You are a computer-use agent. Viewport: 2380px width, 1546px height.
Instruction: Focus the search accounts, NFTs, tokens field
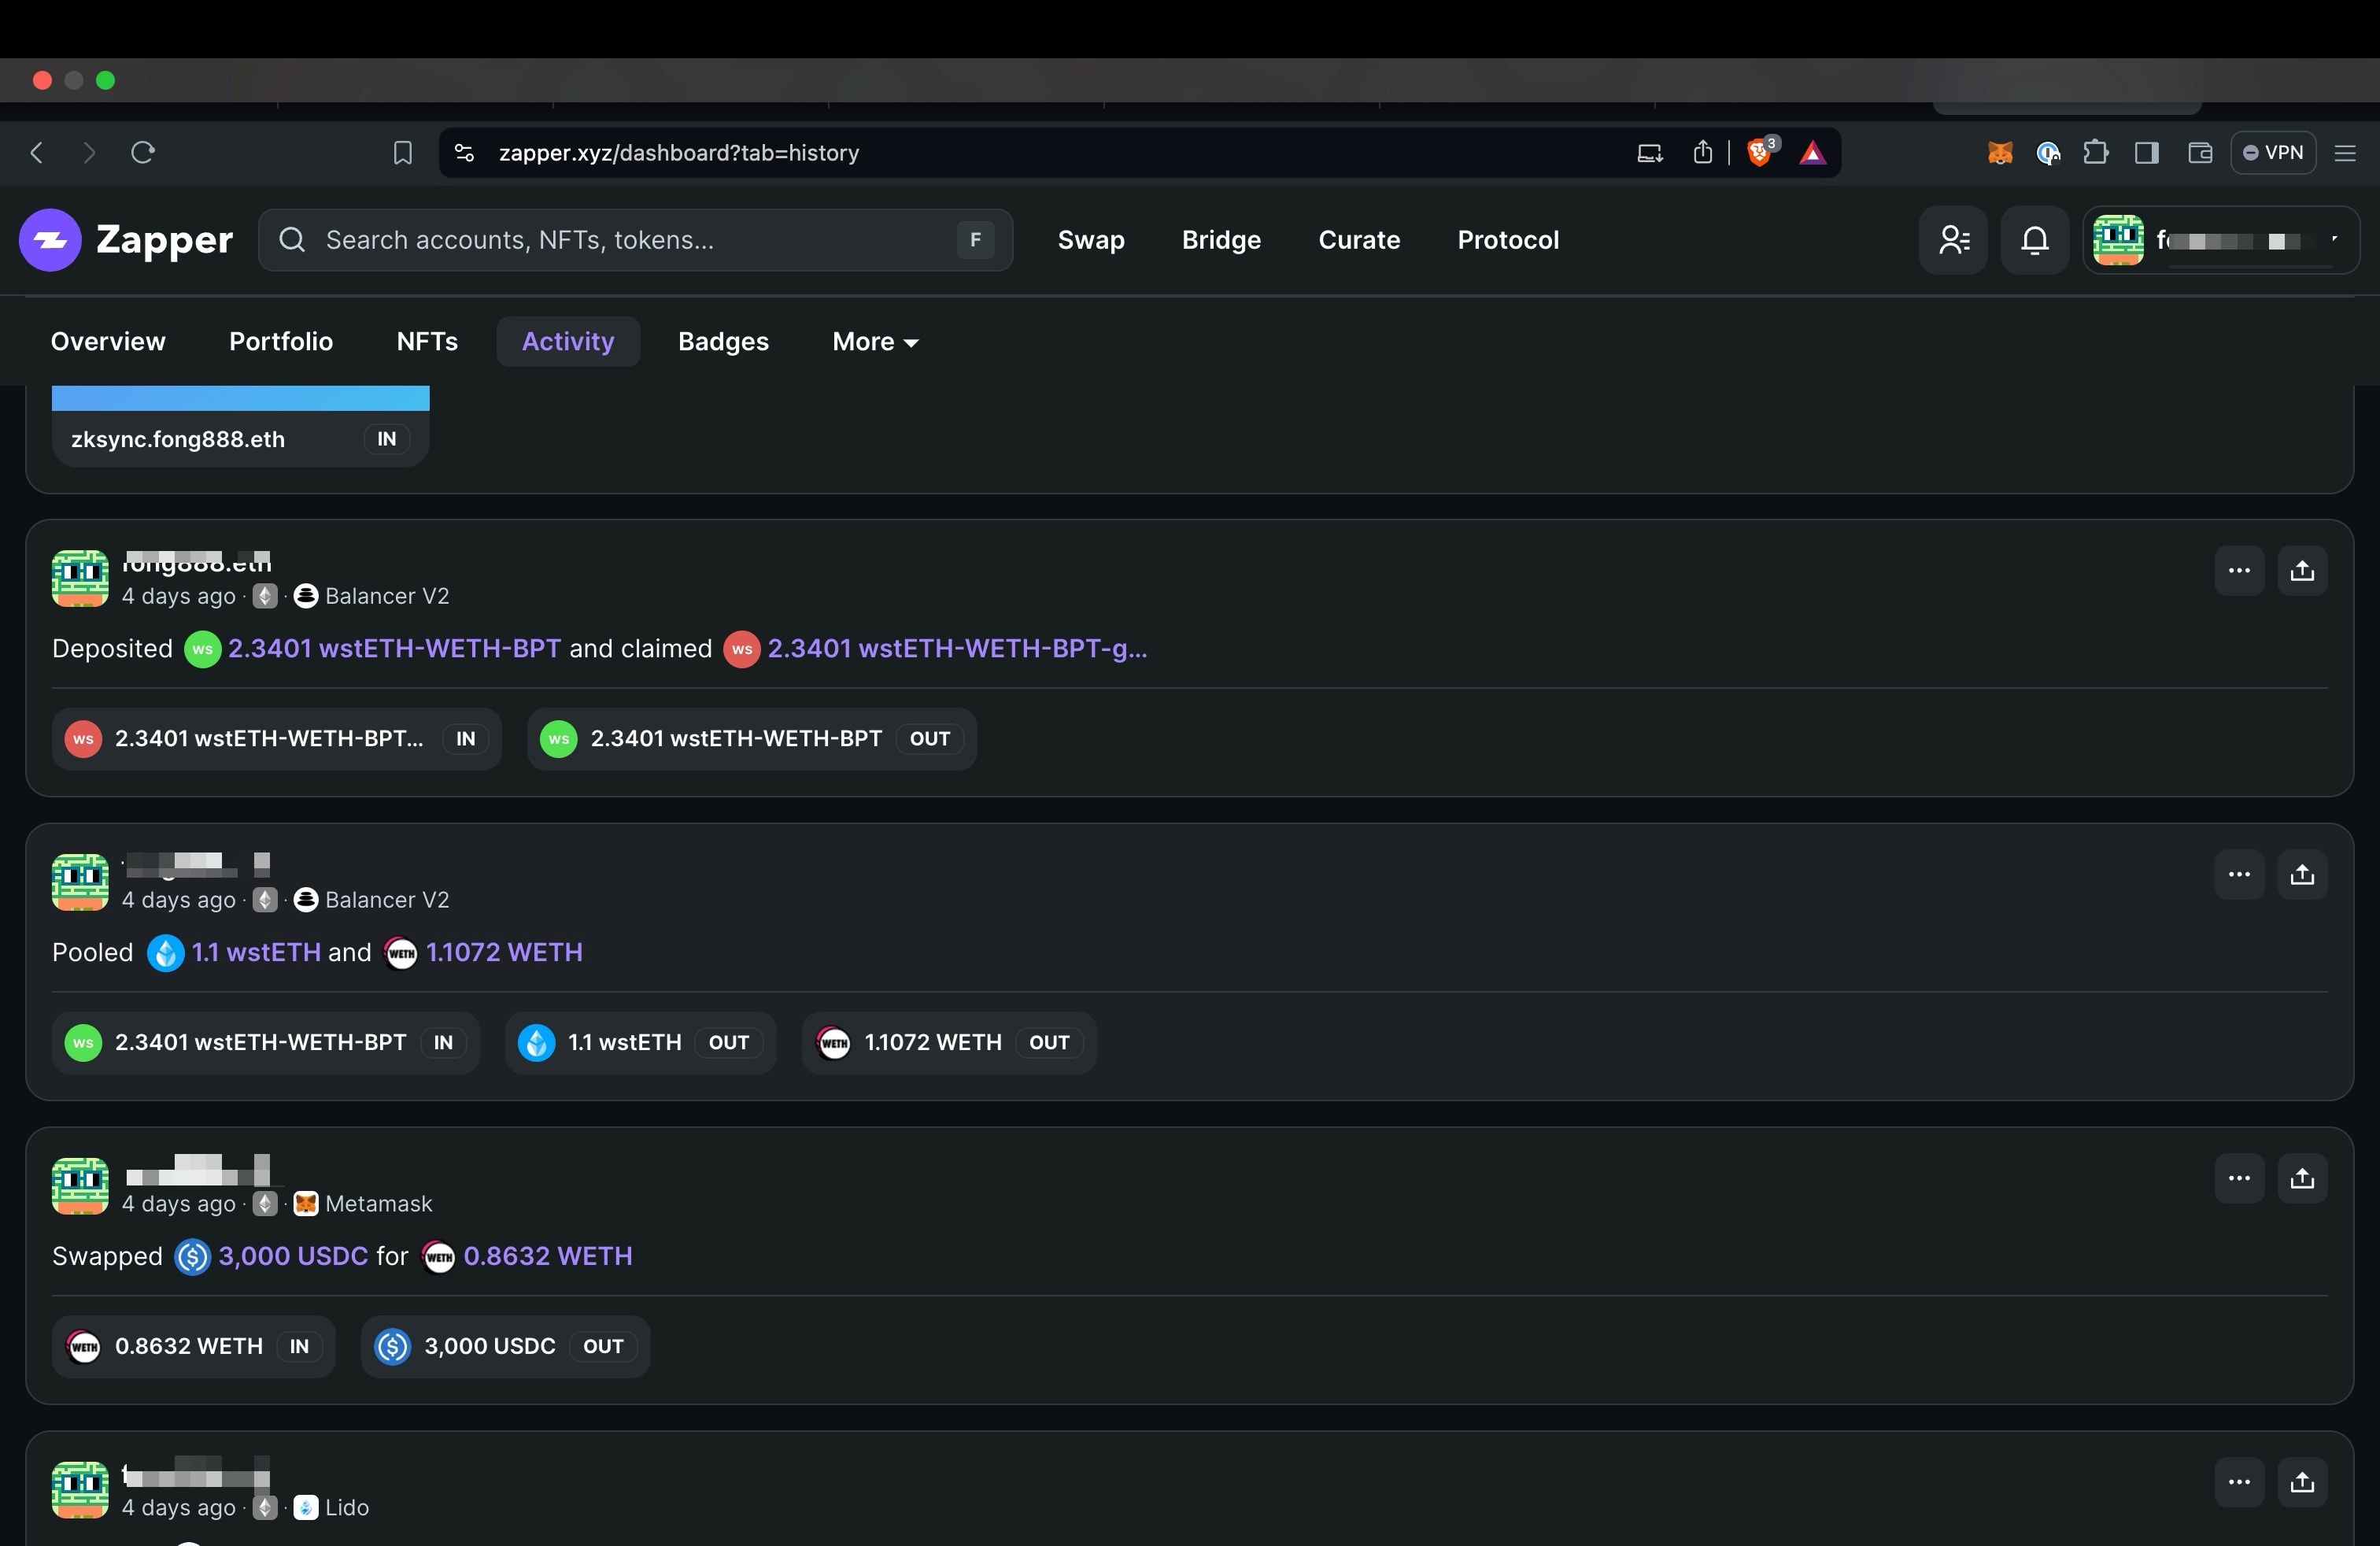point(630,240)
